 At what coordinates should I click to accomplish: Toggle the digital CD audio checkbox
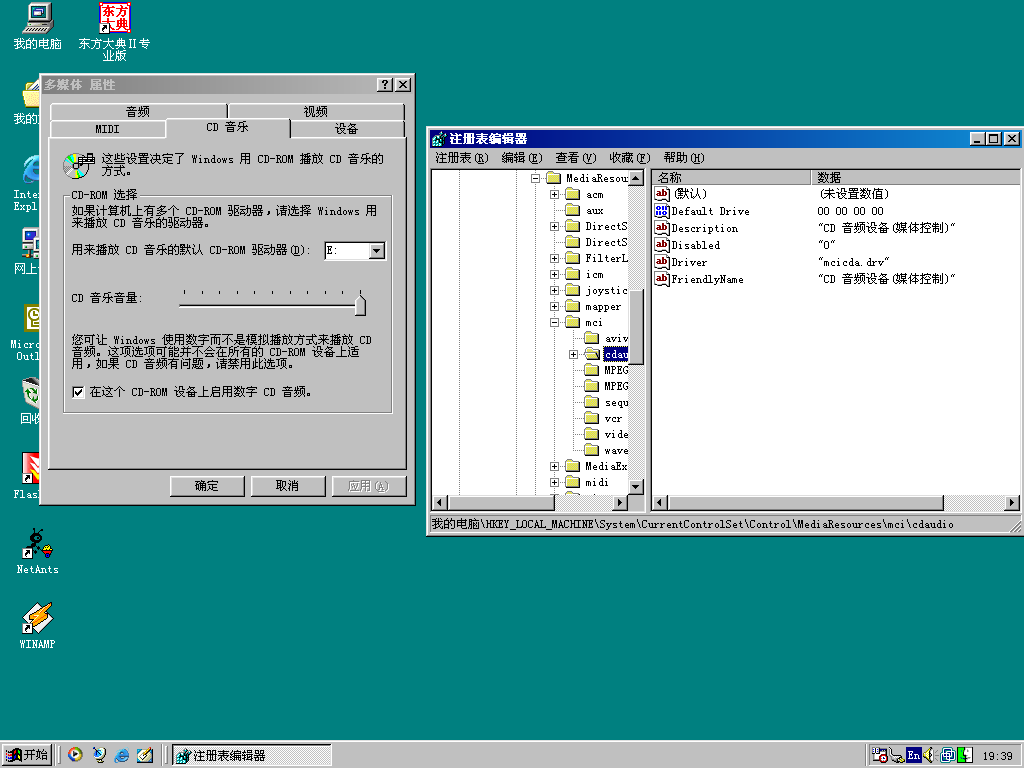[79, 393]
